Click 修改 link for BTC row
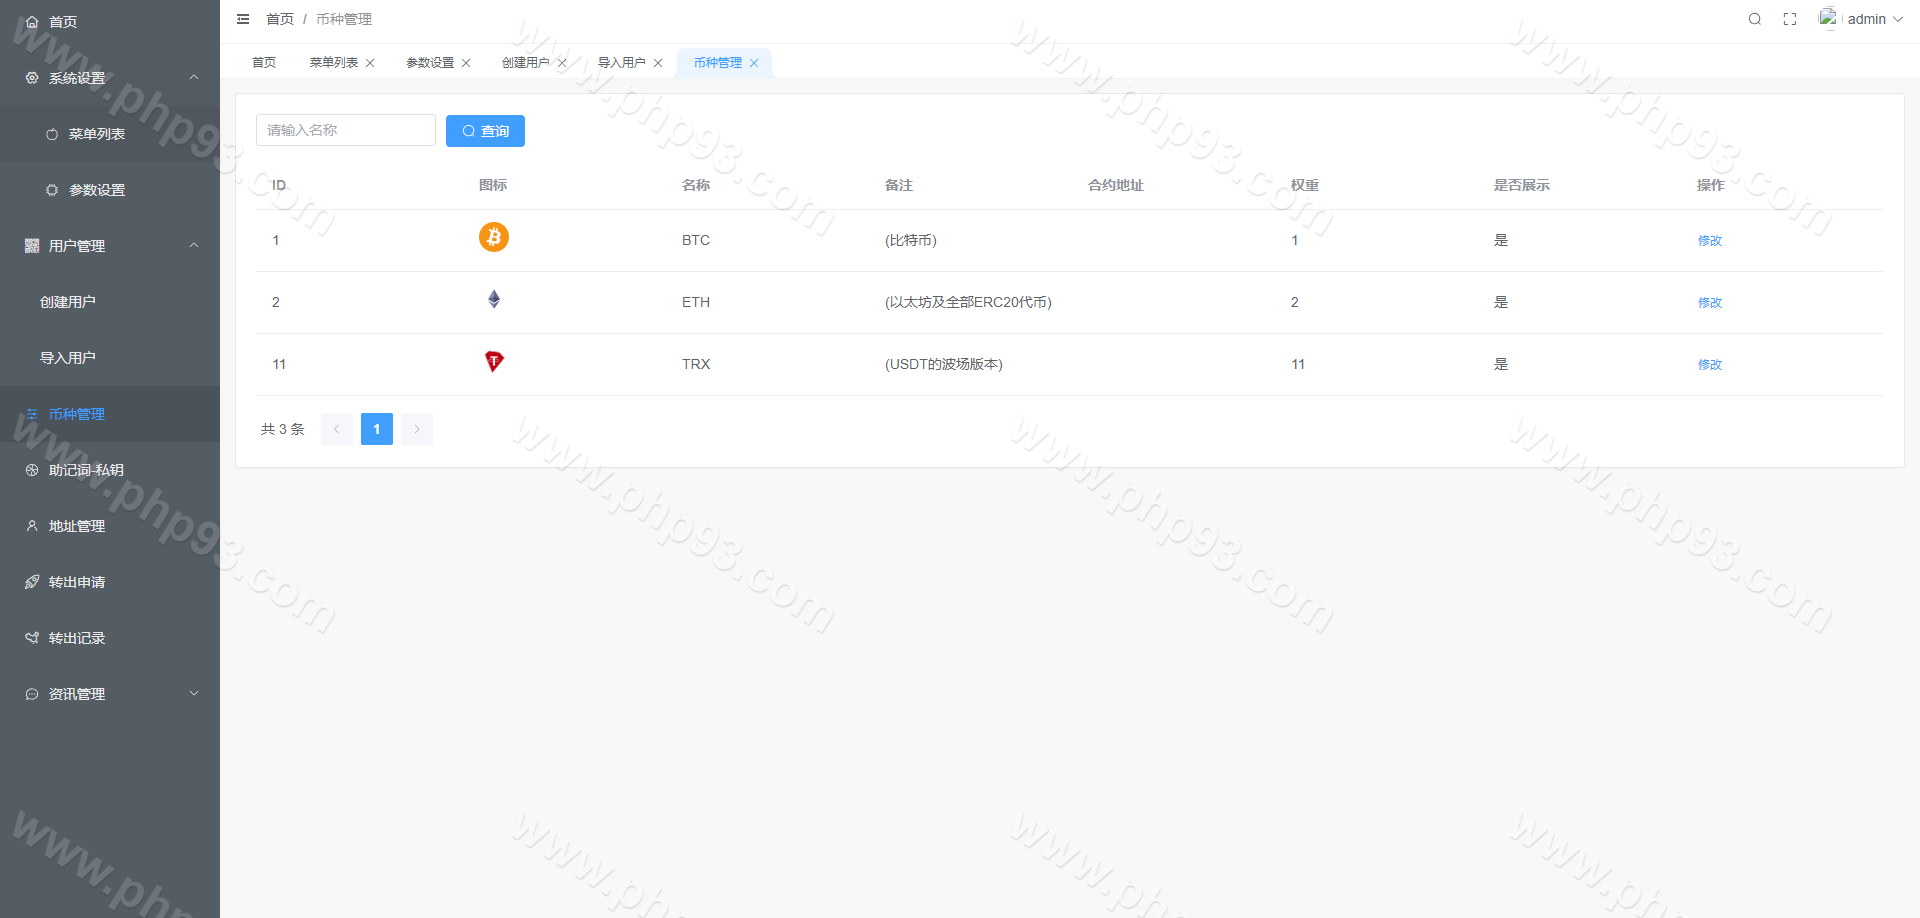Viewport: 1920px width, 918px height. click(1709, 241)
